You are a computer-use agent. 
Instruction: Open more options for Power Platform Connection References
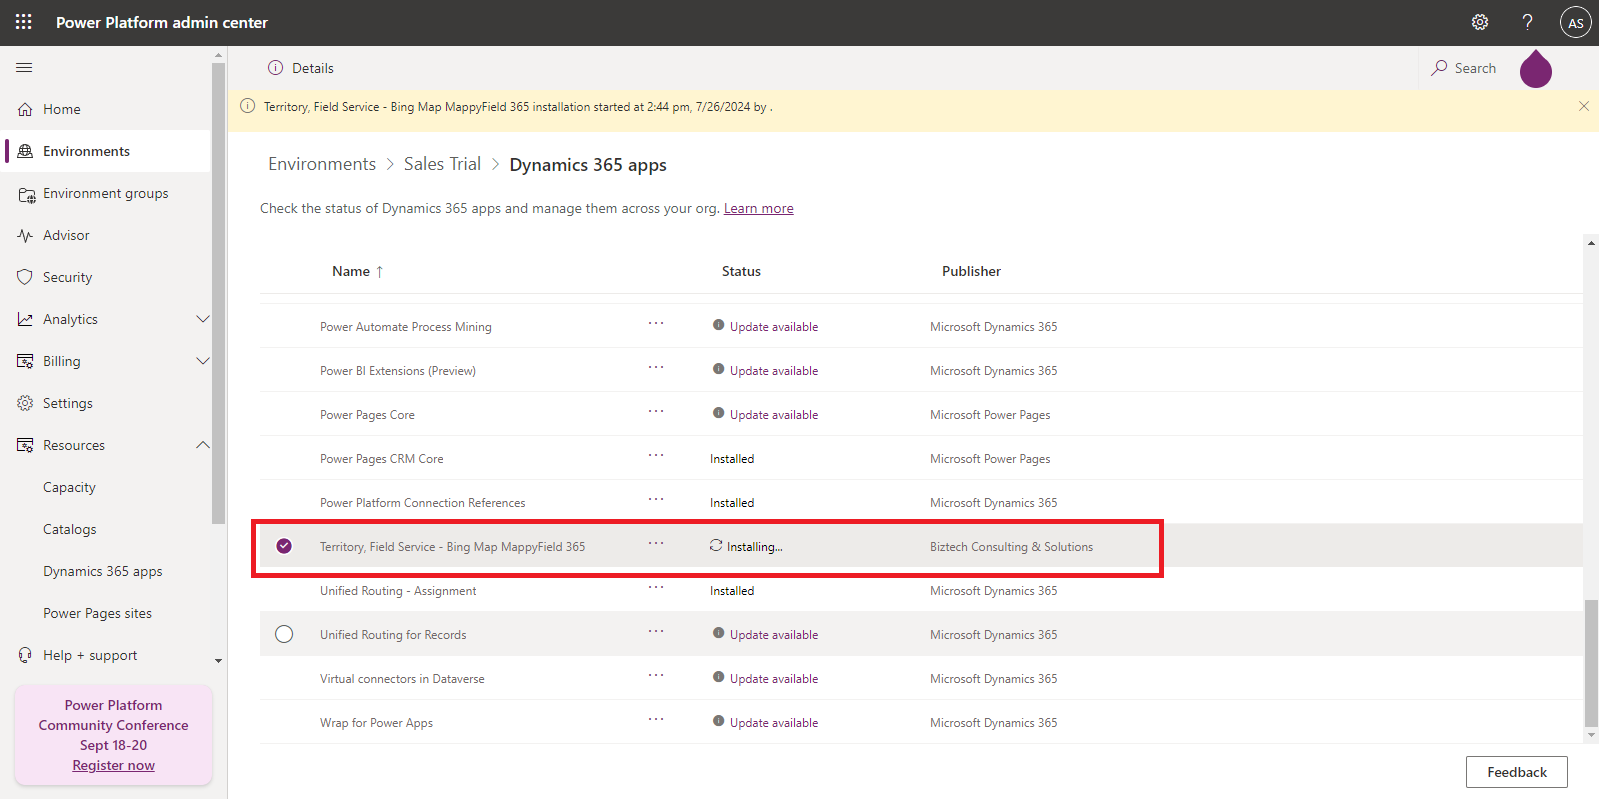pos(656,500)
